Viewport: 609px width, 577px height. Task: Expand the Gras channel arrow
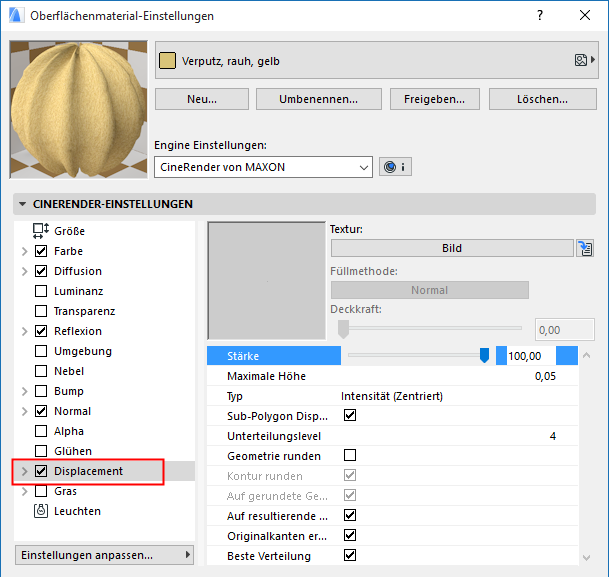(x=24, y=491)
